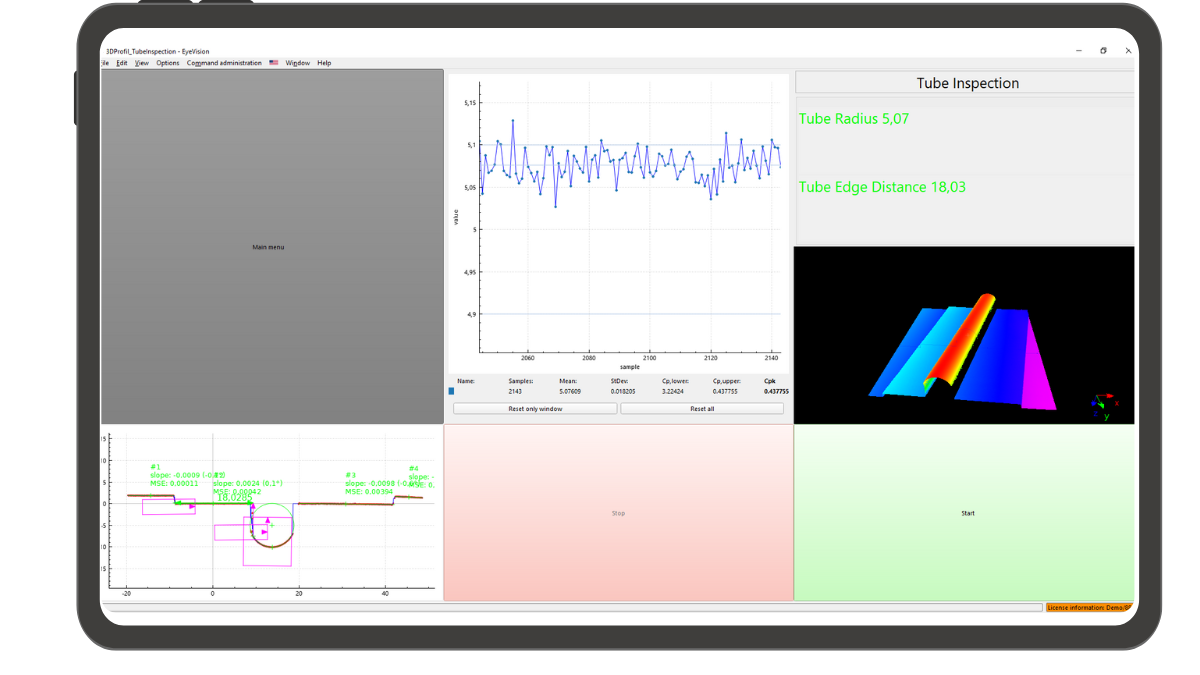Click the red Stop button
The height and width of the screenshot is (675, 1200).
tap(618, 513)
